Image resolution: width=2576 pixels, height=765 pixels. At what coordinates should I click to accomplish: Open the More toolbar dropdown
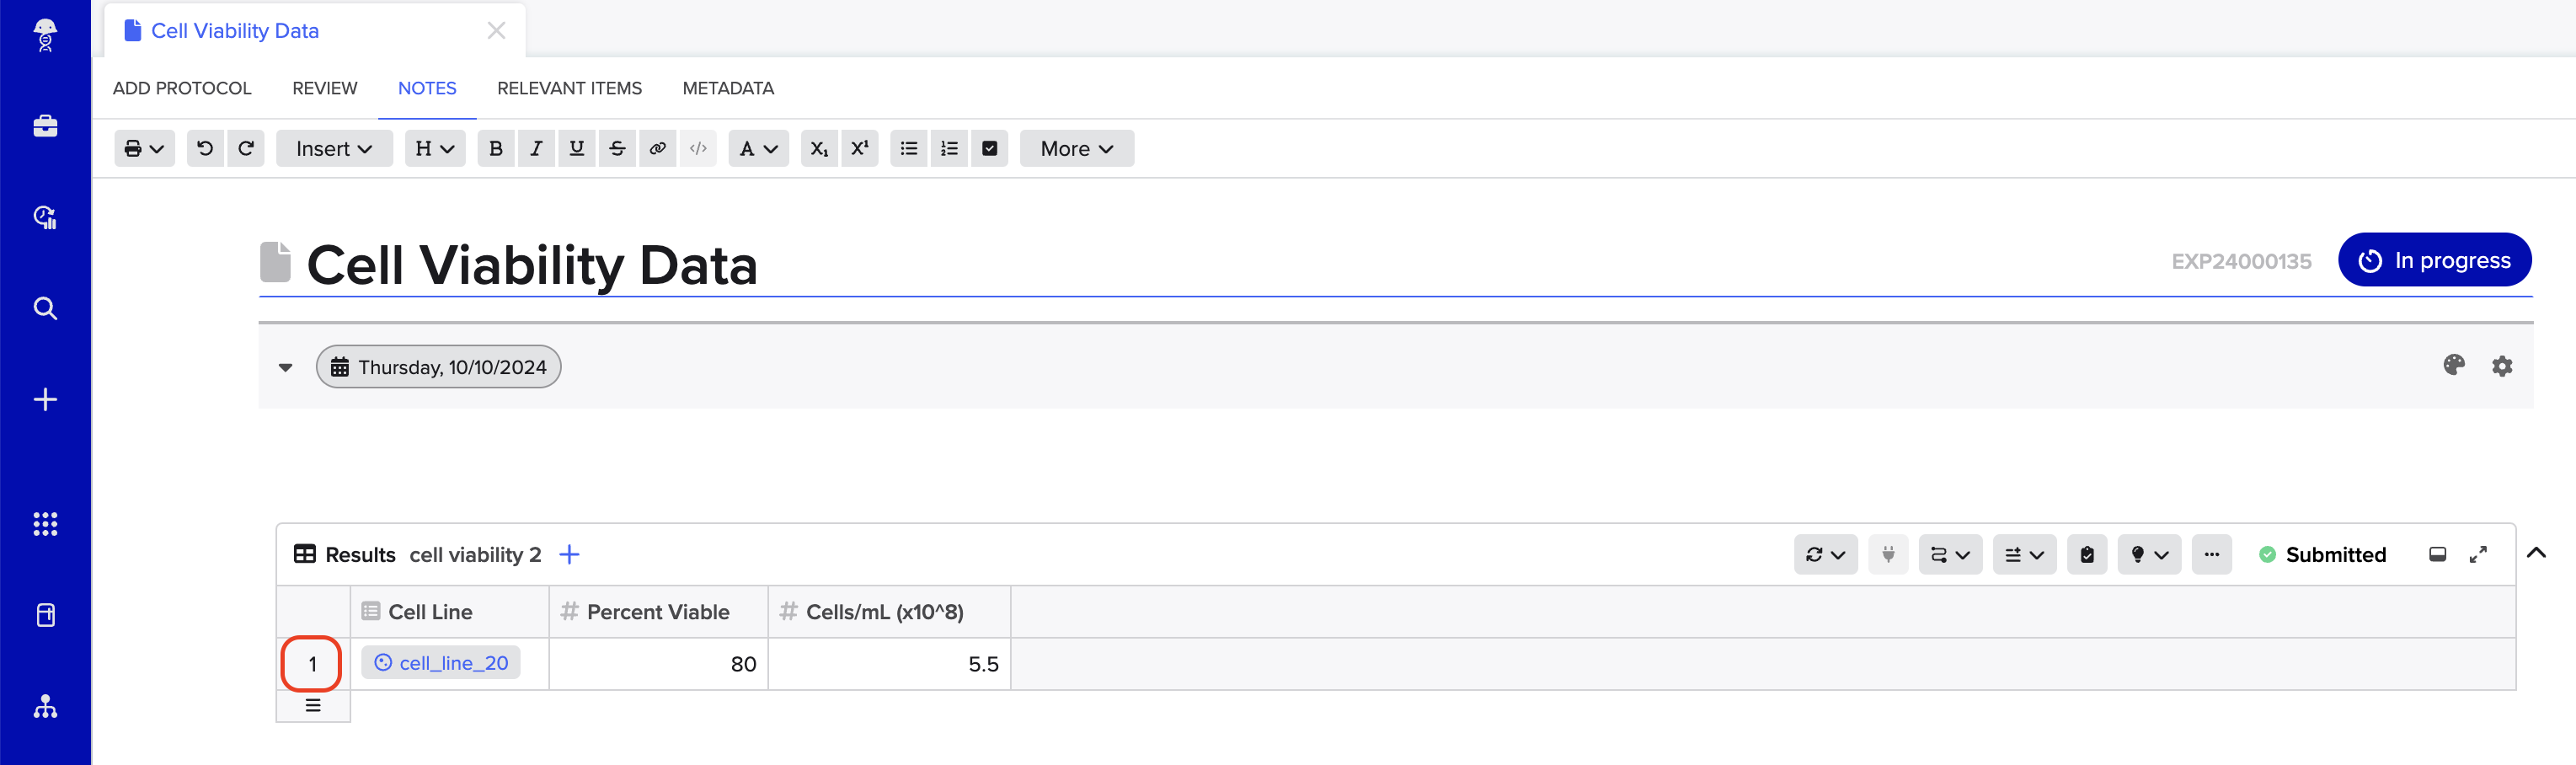point(1077,148)
